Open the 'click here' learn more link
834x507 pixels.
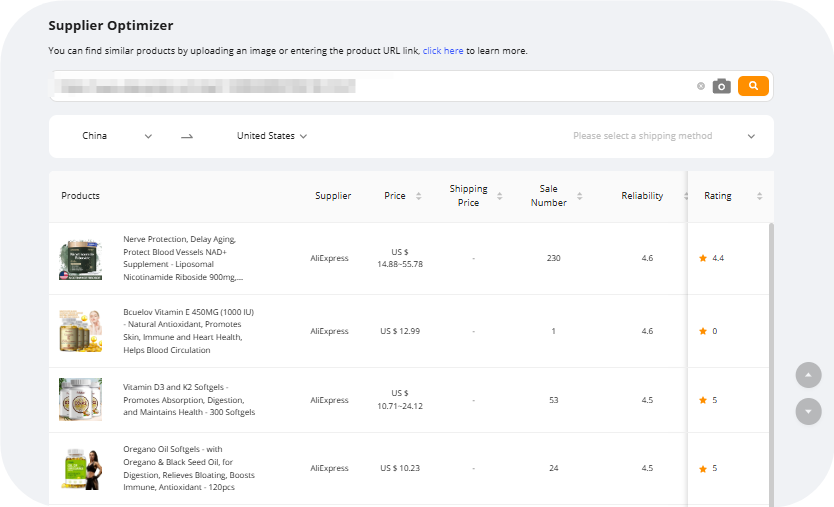coord(442,51)
